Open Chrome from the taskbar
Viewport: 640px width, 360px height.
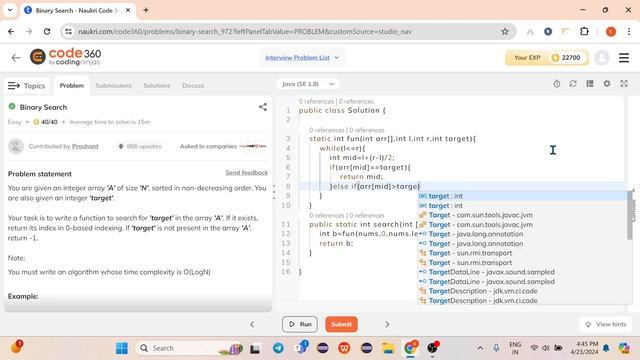(x=410, y=348)
